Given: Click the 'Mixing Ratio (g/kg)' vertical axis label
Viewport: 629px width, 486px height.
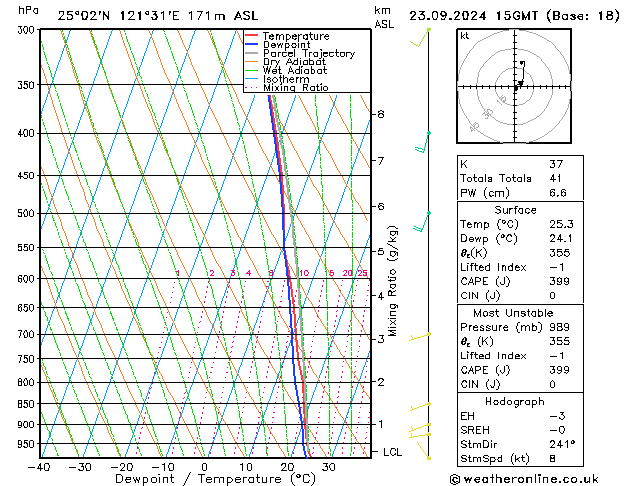Looking at the screenshot, I should [392, 281].
